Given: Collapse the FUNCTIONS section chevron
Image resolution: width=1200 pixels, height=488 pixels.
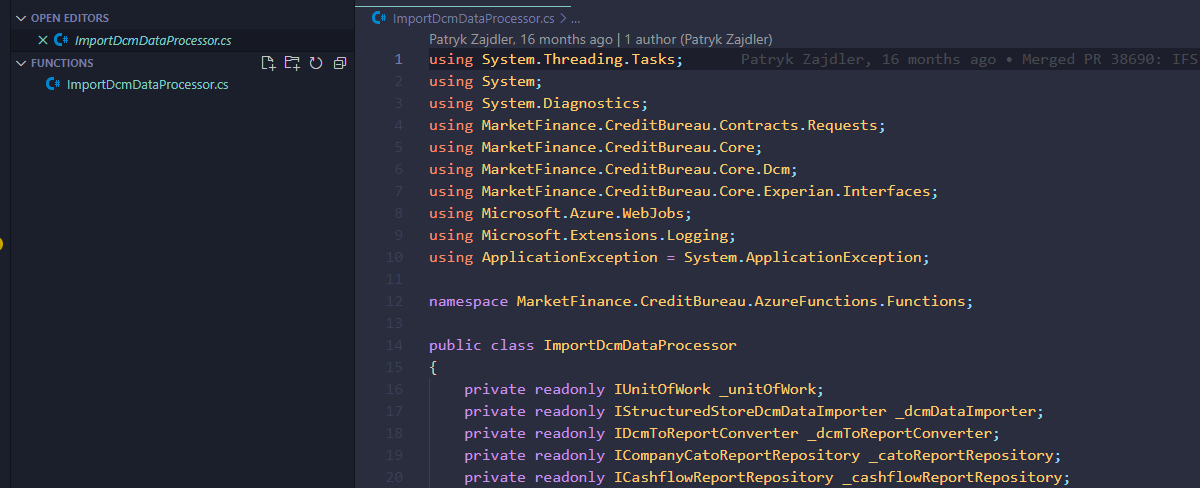Looking at the screenshot, I should [x=21, y=63].
